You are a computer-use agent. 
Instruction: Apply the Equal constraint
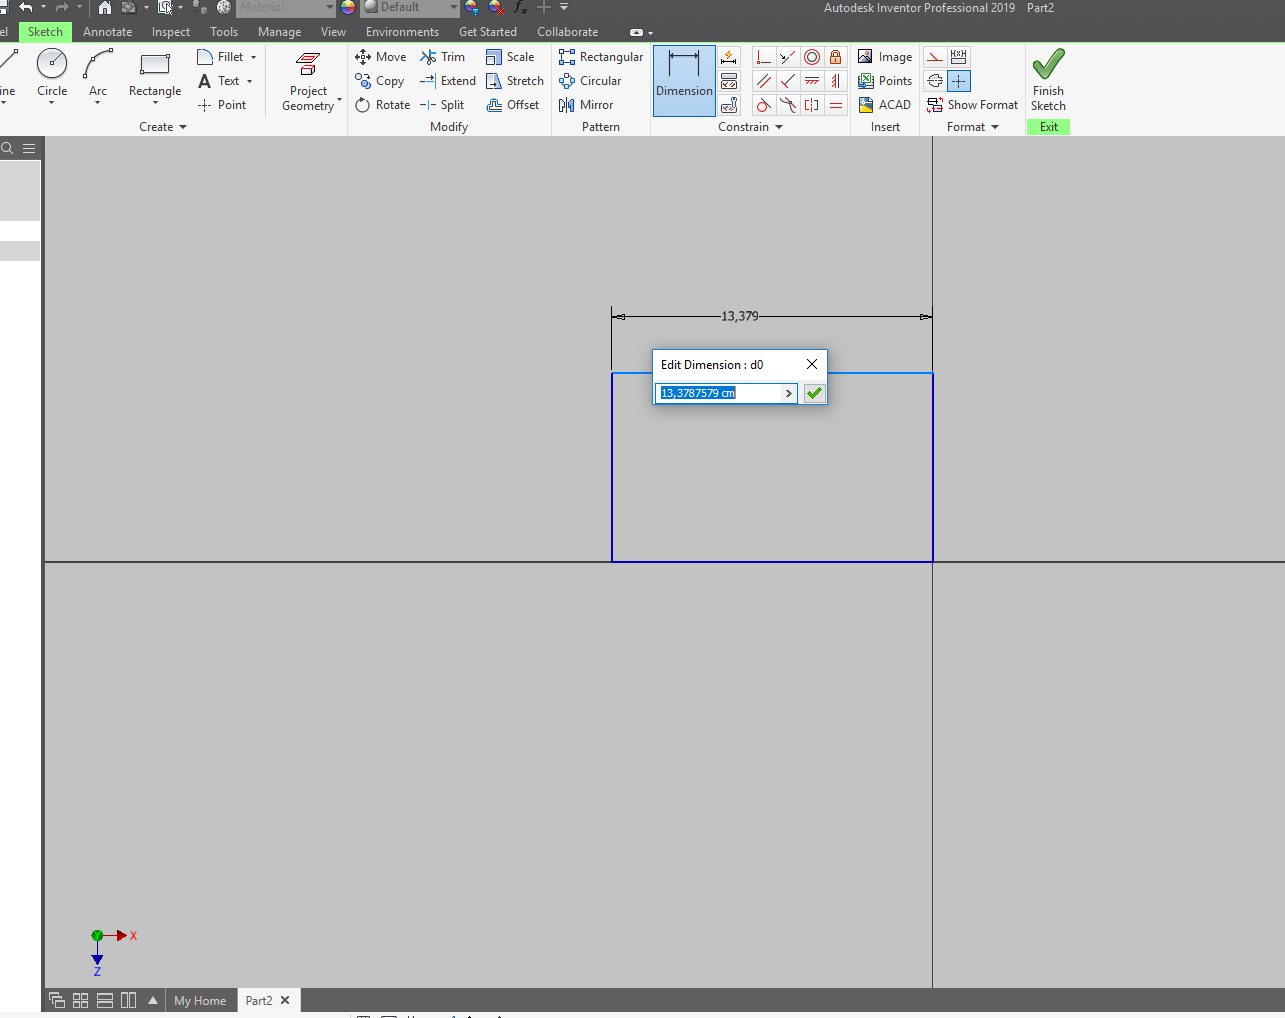[835, 105]
